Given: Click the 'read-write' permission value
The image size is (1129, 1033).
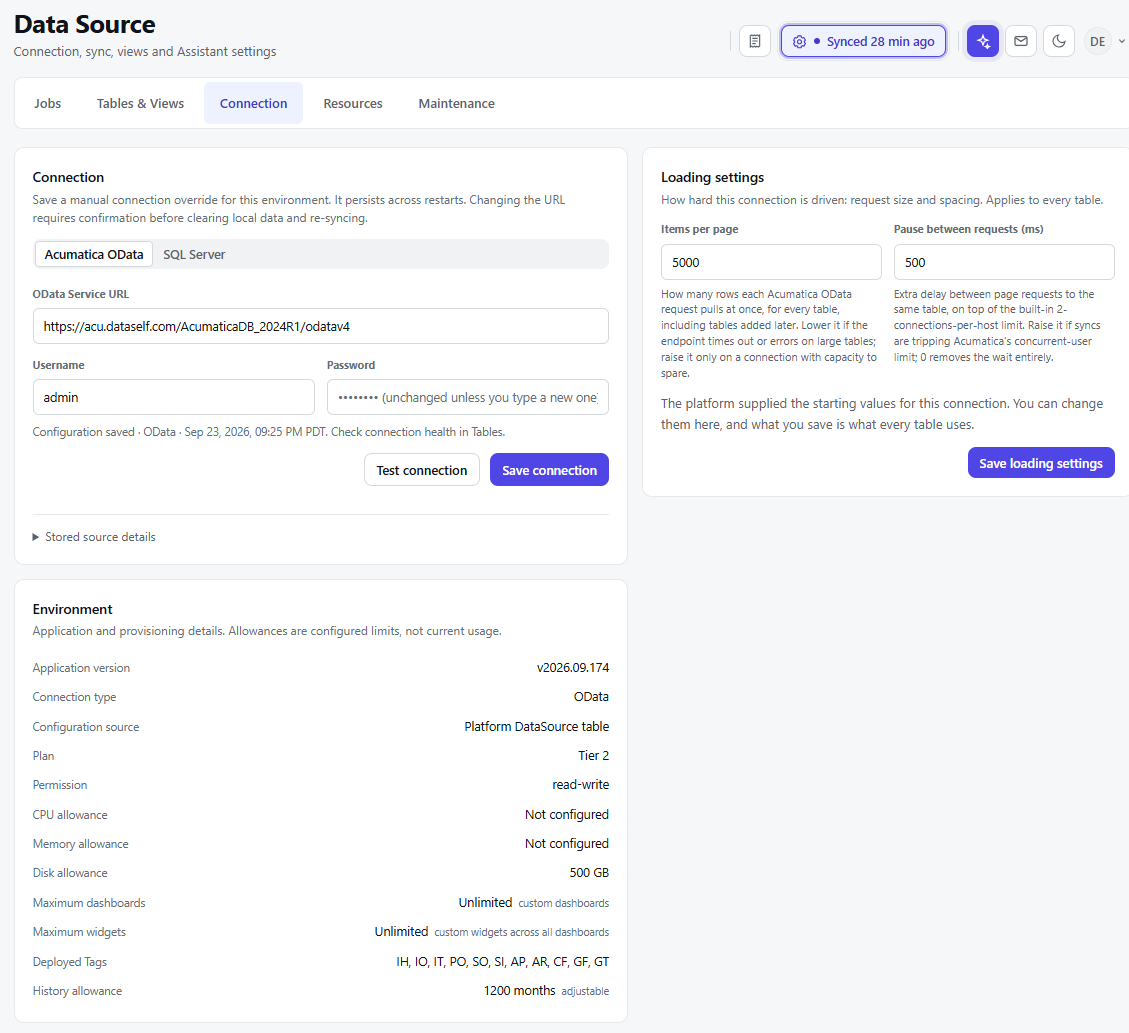Looking at the screenshot, I should pos(580,785).
